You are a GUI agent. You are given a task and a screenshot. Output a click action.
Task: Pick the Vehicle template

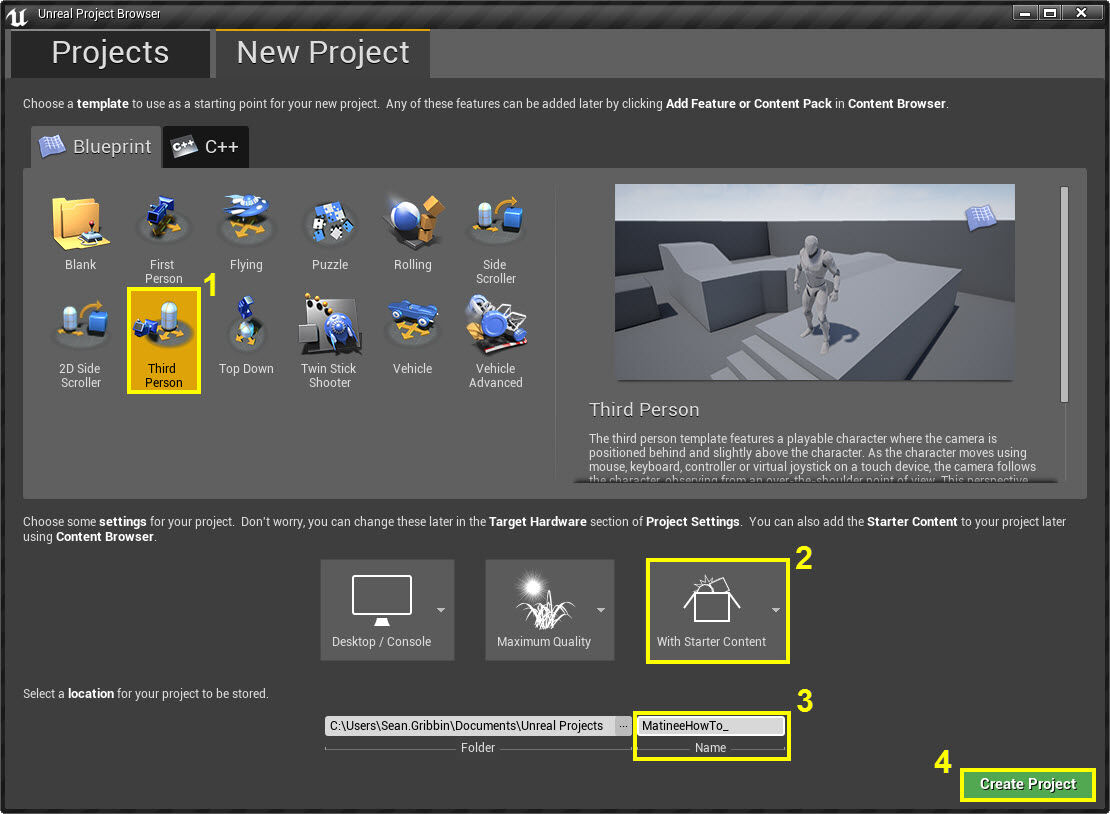click(413, 336)
